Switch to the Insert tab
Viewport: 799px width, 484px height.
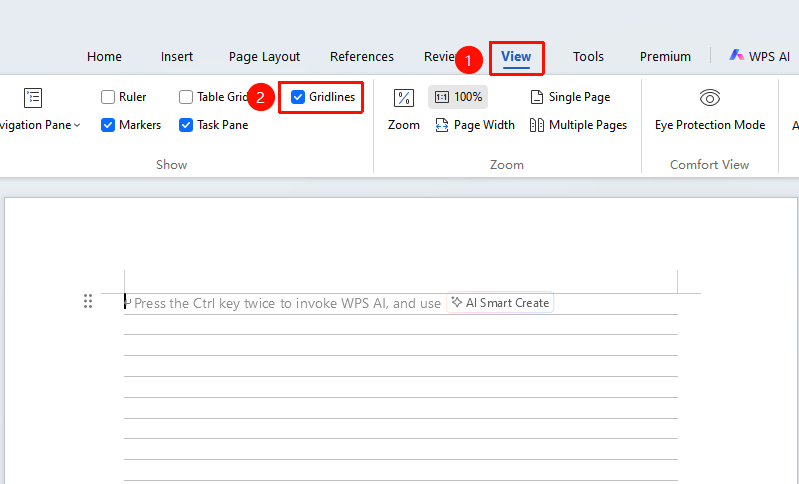point(177,57)
